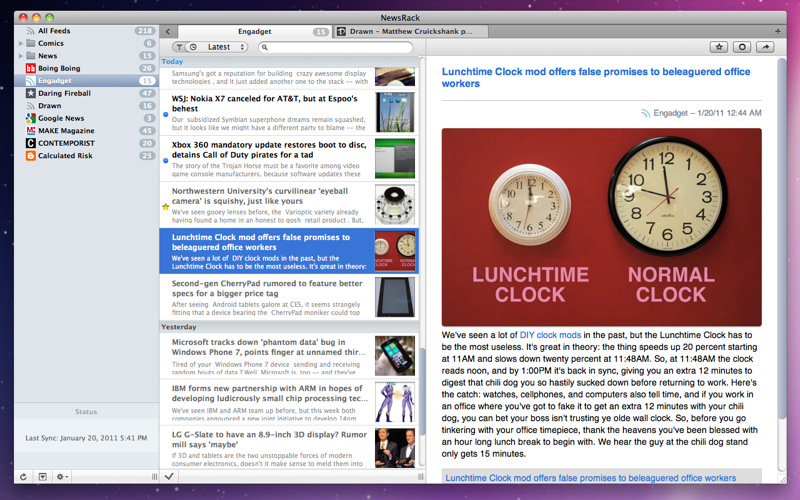Click the Daring Fireball star icon

tap(31, 93)
